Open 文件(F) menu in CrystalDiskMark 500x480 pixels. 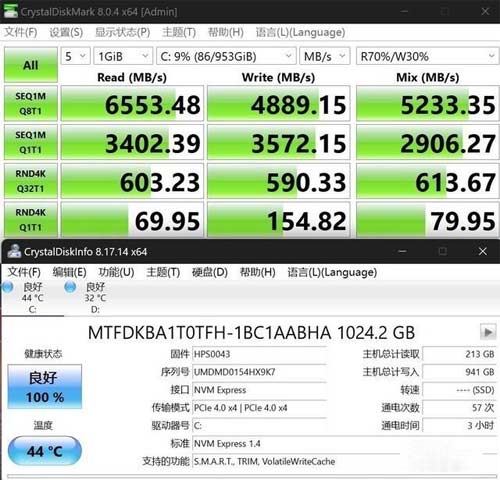(x=21, y=32)
